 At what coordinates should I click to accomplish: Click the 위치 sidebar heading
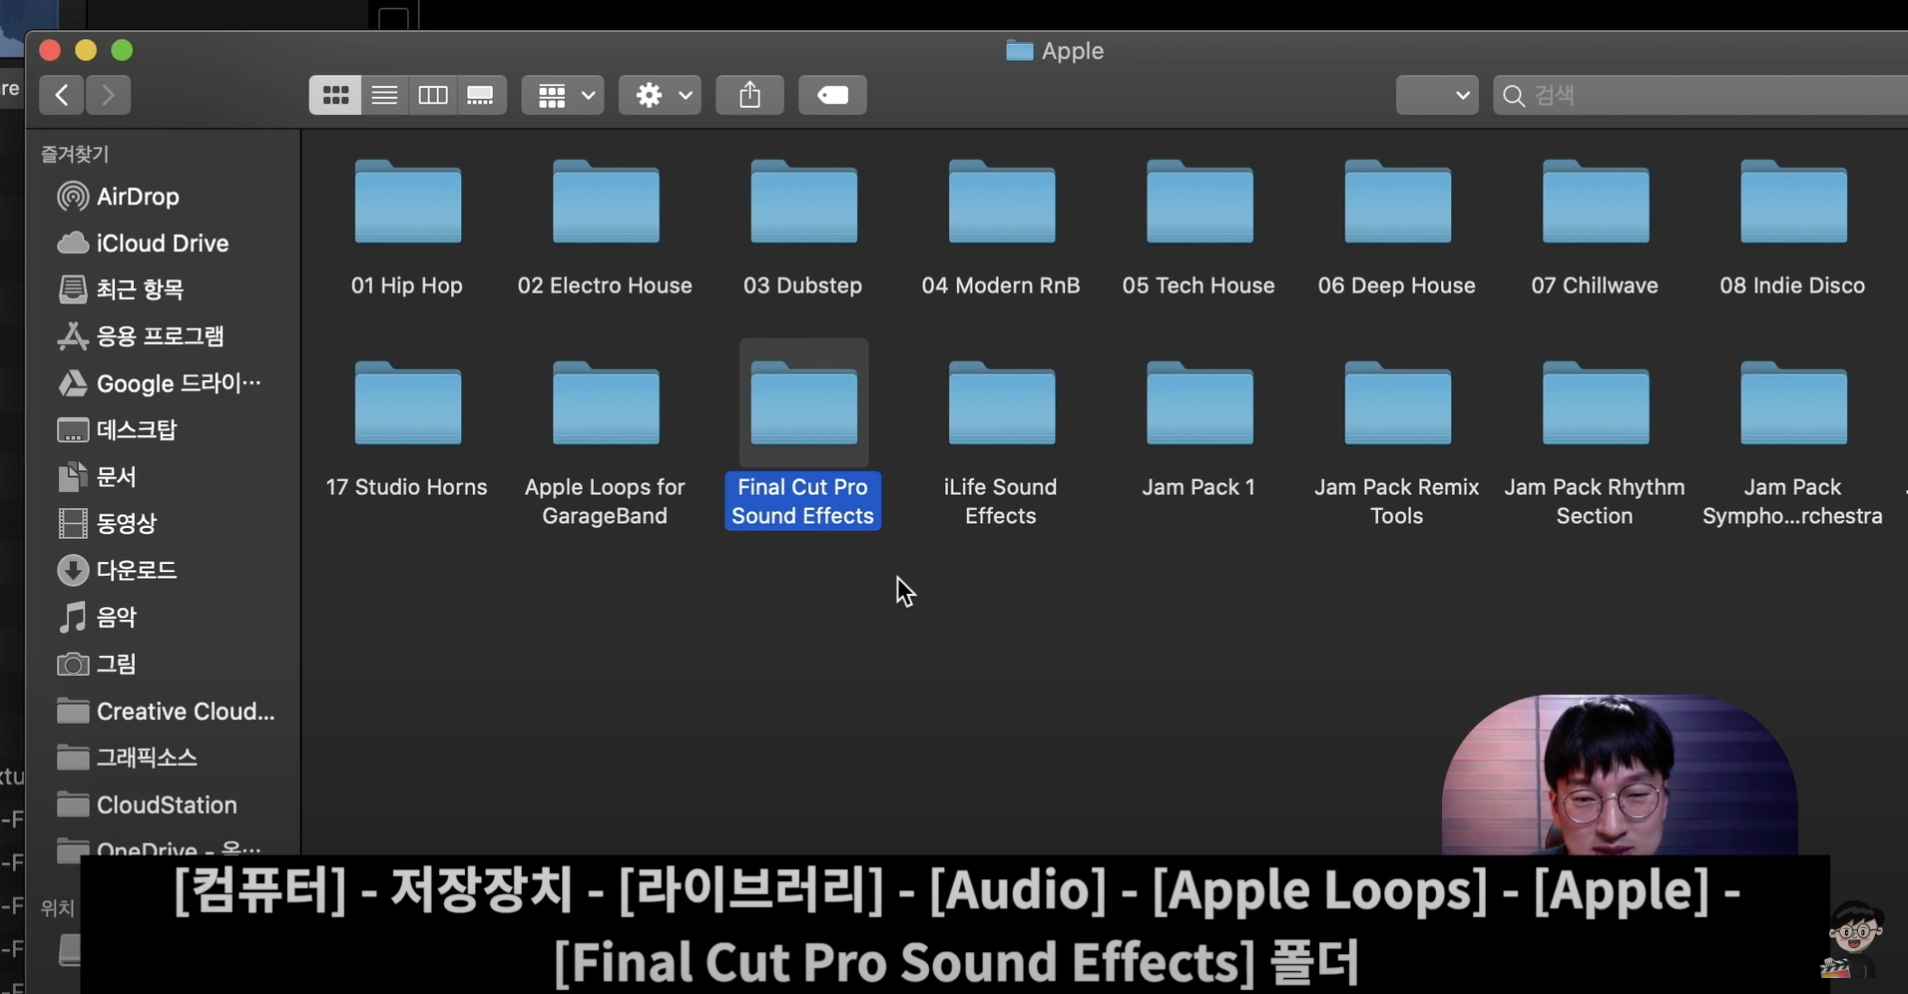tap(57, 908)
